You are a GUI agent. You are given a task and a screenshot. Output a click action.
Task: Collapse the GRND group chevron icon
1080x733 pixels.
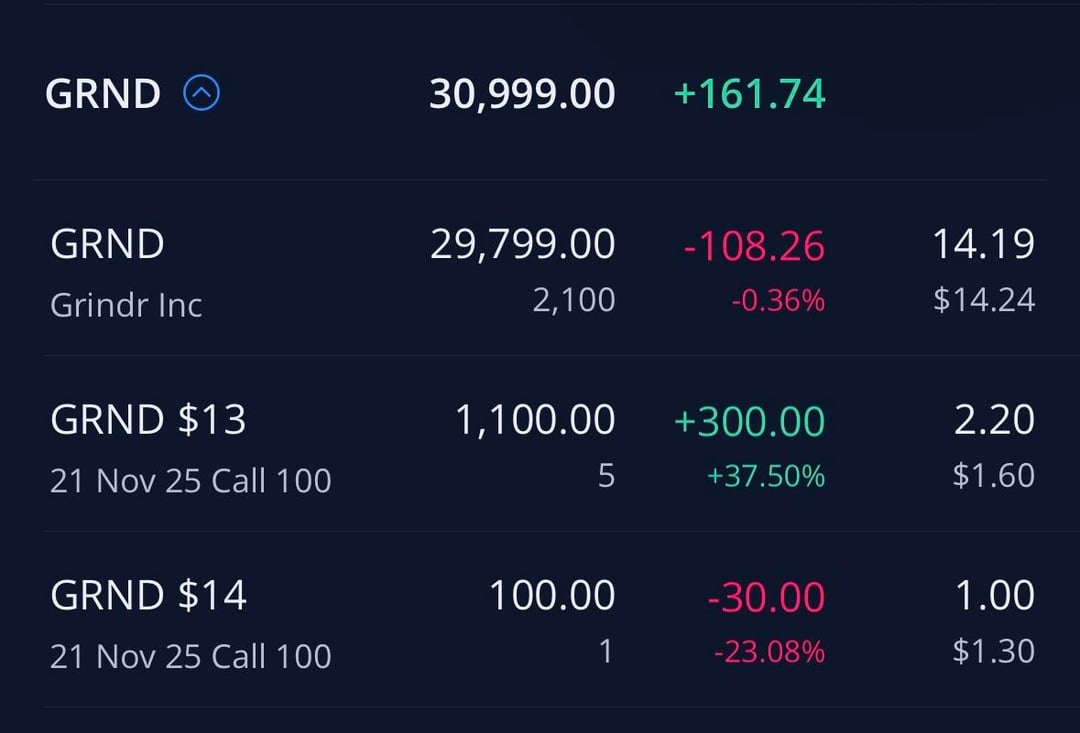point(201,94)
